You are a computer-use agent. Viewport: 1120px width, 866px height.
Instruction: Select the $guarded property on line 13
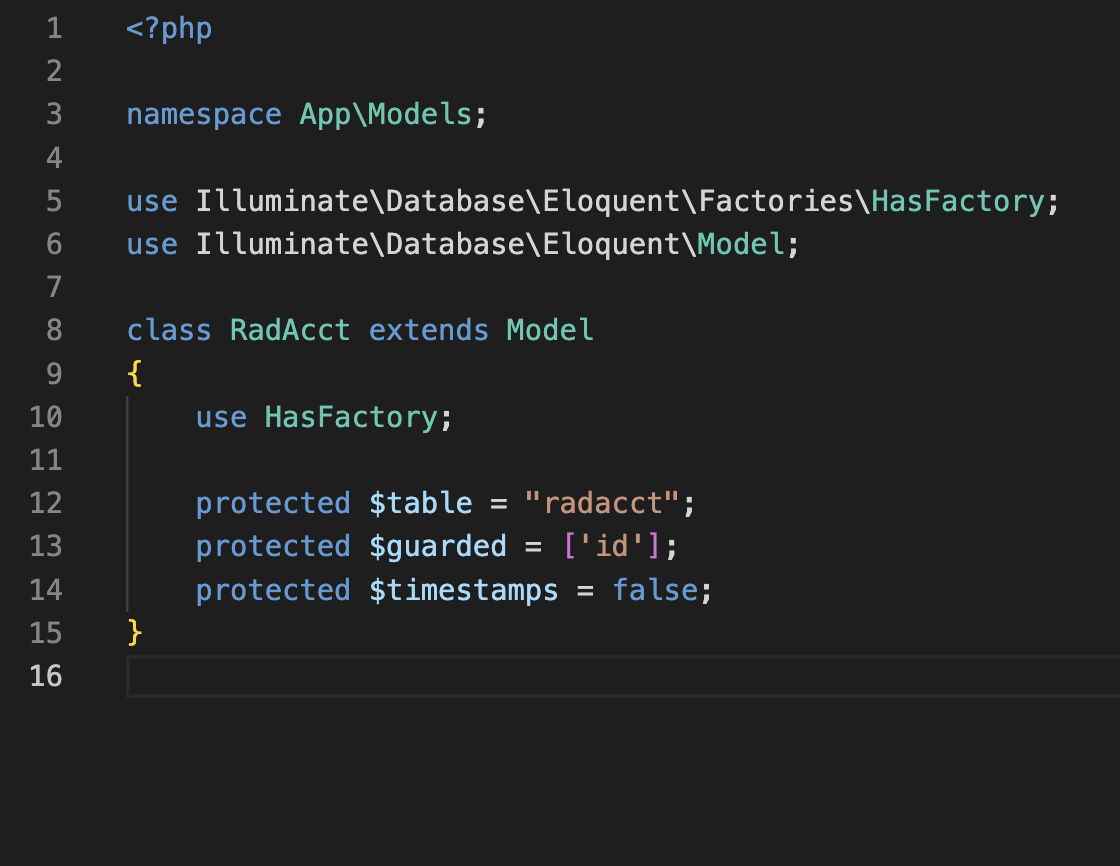(x=437, y=546)
